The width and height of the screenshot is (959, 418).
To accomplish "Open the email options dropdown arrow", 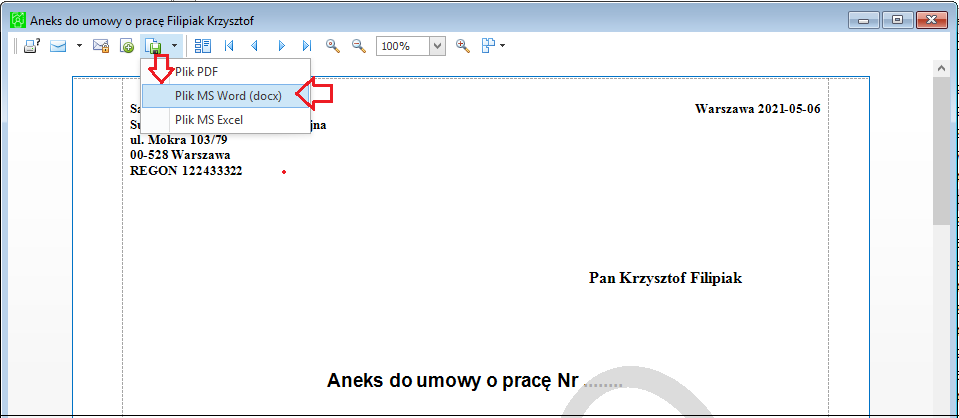I will (x=79, y=46).
